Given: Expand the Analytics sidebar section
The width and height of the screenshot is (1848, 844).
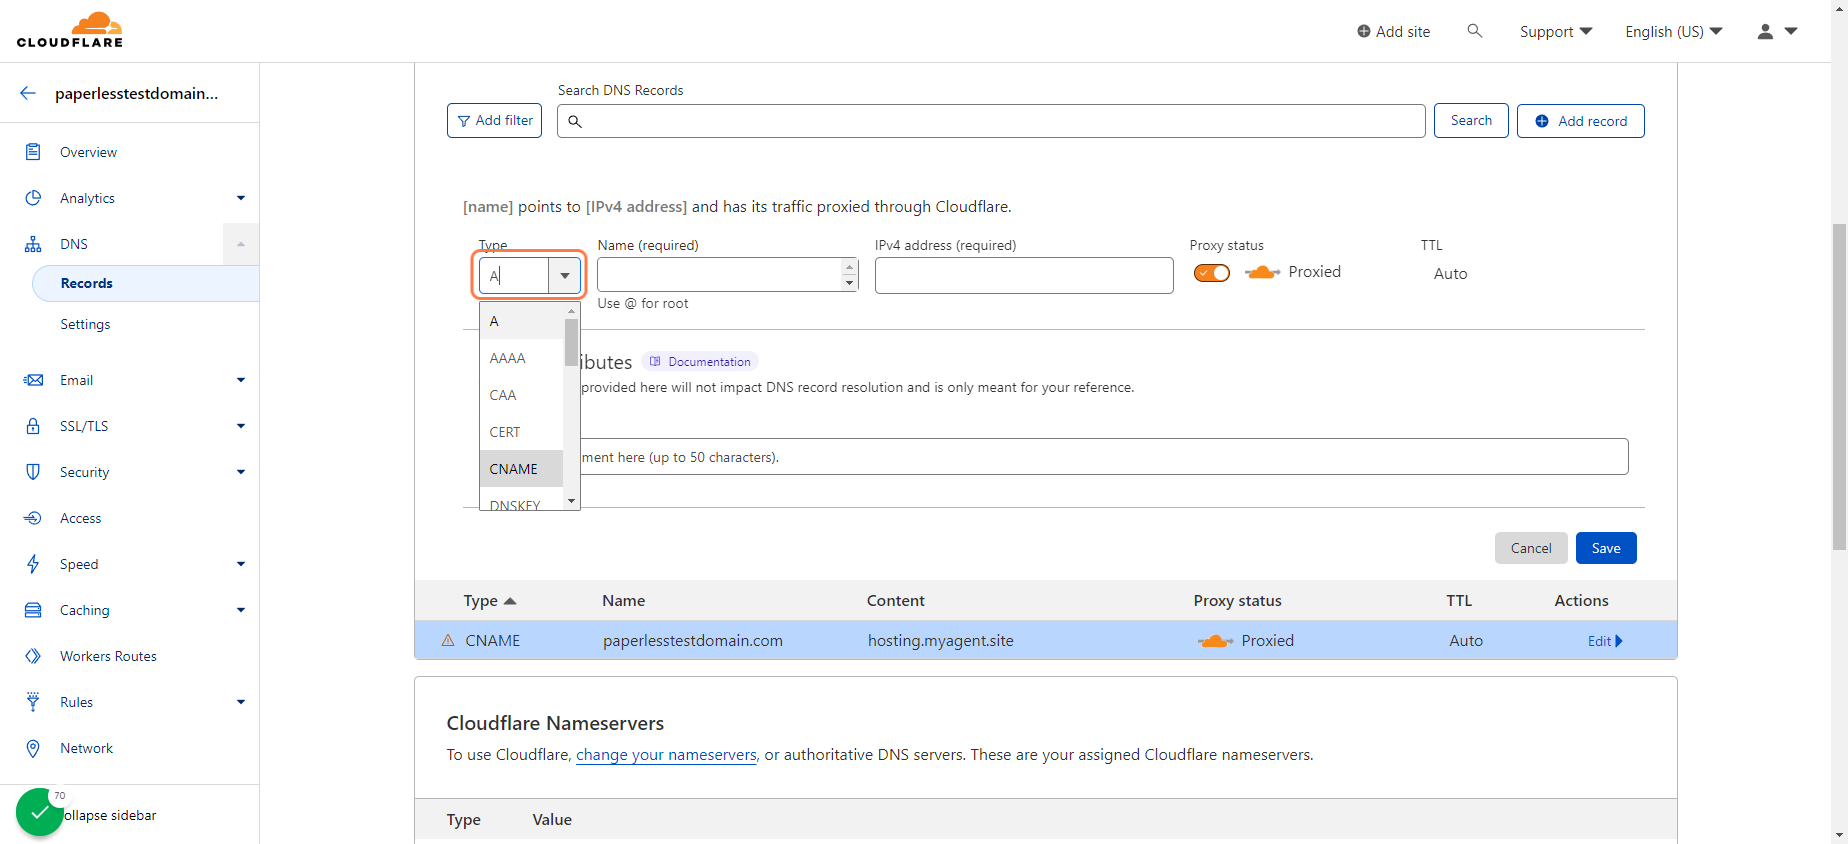Looking at the screenshot, I should coord(241,198).
